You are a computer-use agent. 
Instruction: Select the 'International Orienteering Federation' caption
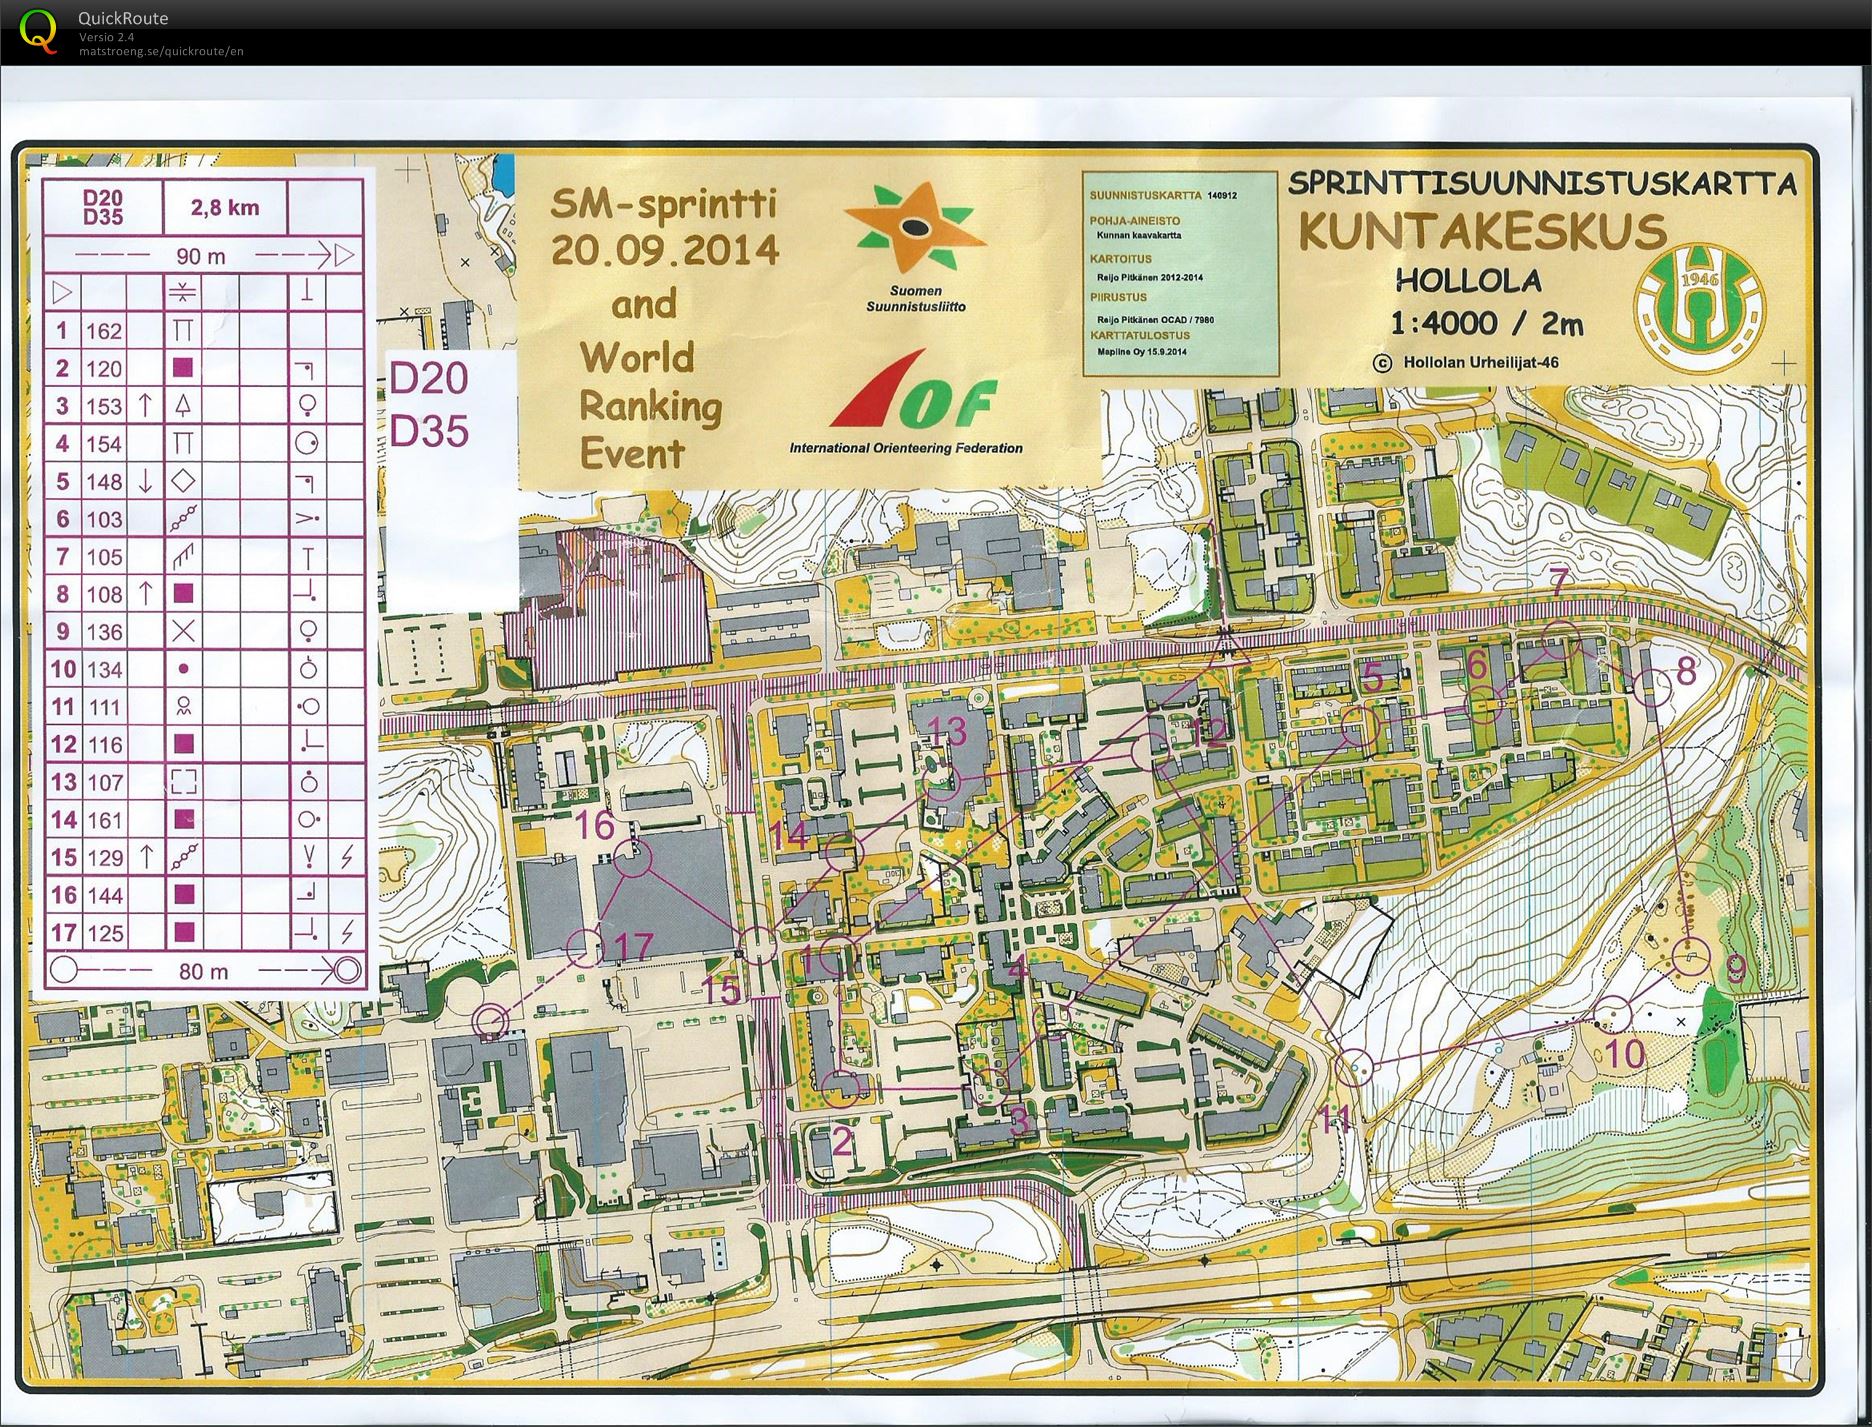click(x=906, y=448)
